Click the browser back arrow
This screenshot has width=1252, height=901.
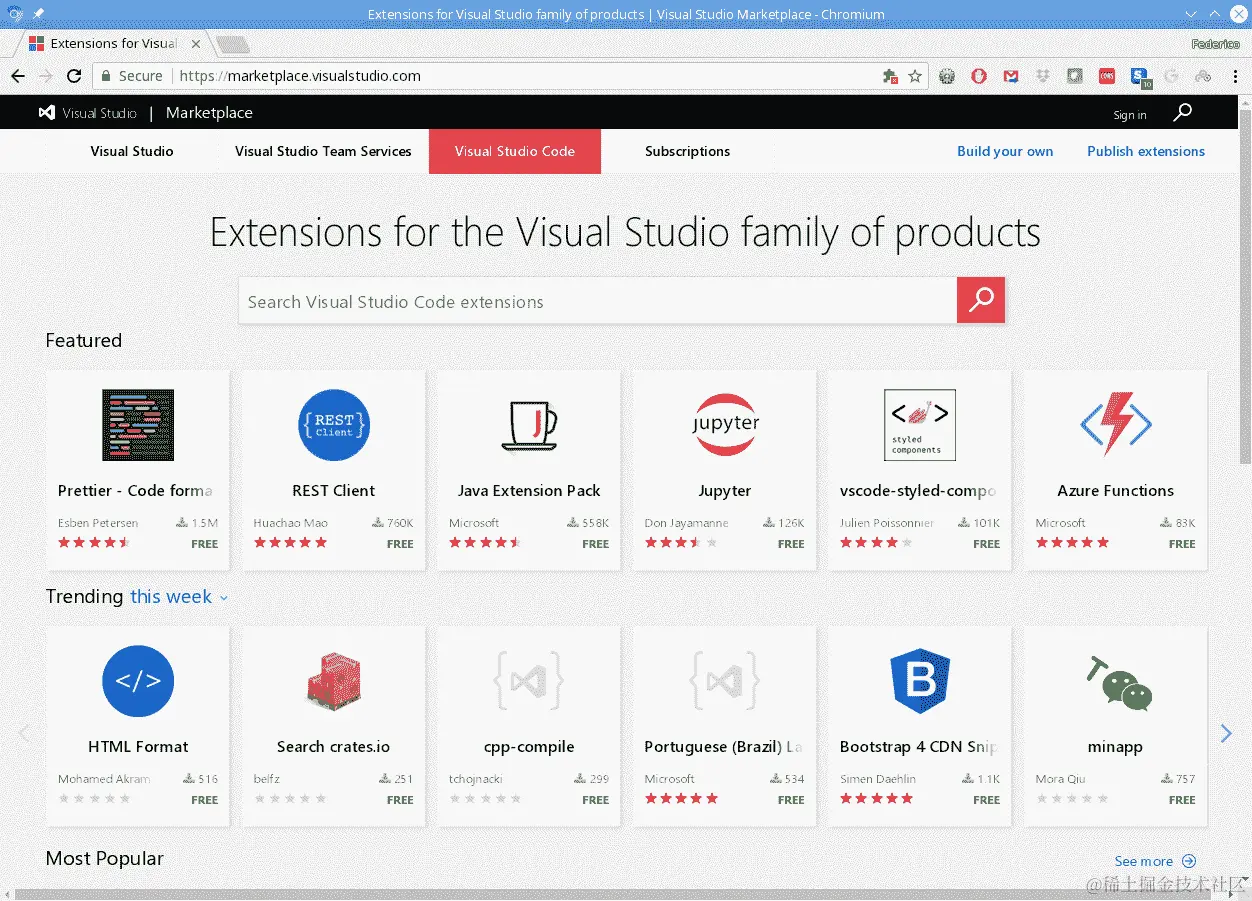pyautogui.click(x=18, y=76)
